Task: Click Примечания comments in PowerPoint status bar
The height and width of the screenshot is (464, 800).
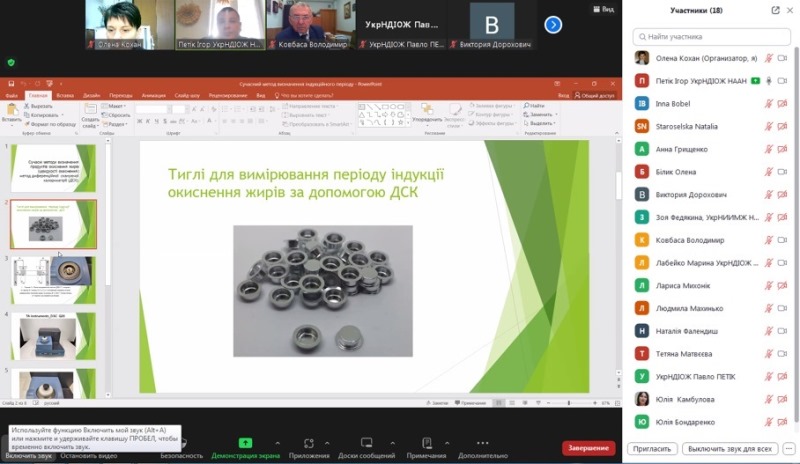Action: click(x=470, y=403)
